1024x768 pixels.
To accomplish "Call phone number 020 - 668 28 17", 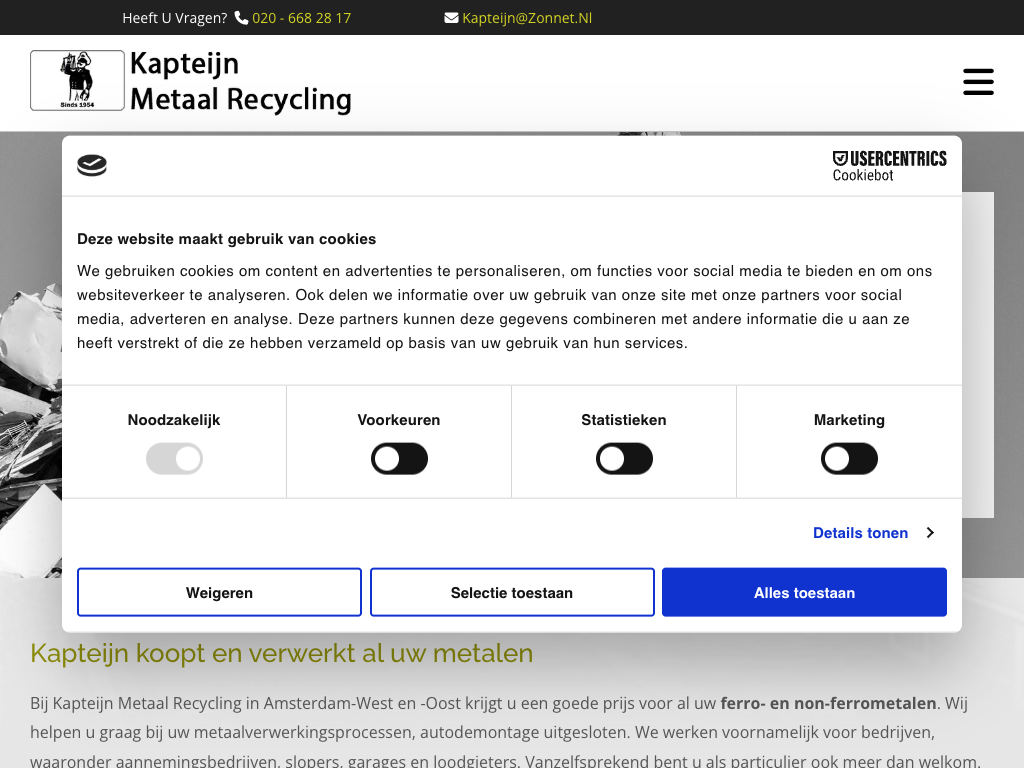I will pyautogui.click(x=301, y=18).
